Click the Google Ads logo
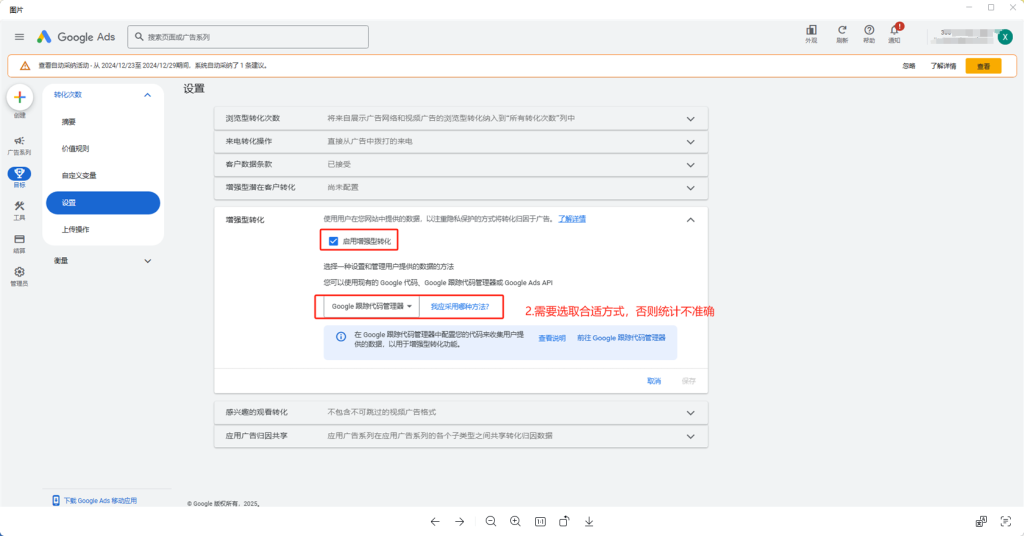The height and width of the screenshot is (536, 1024). (x=76, y=37)
